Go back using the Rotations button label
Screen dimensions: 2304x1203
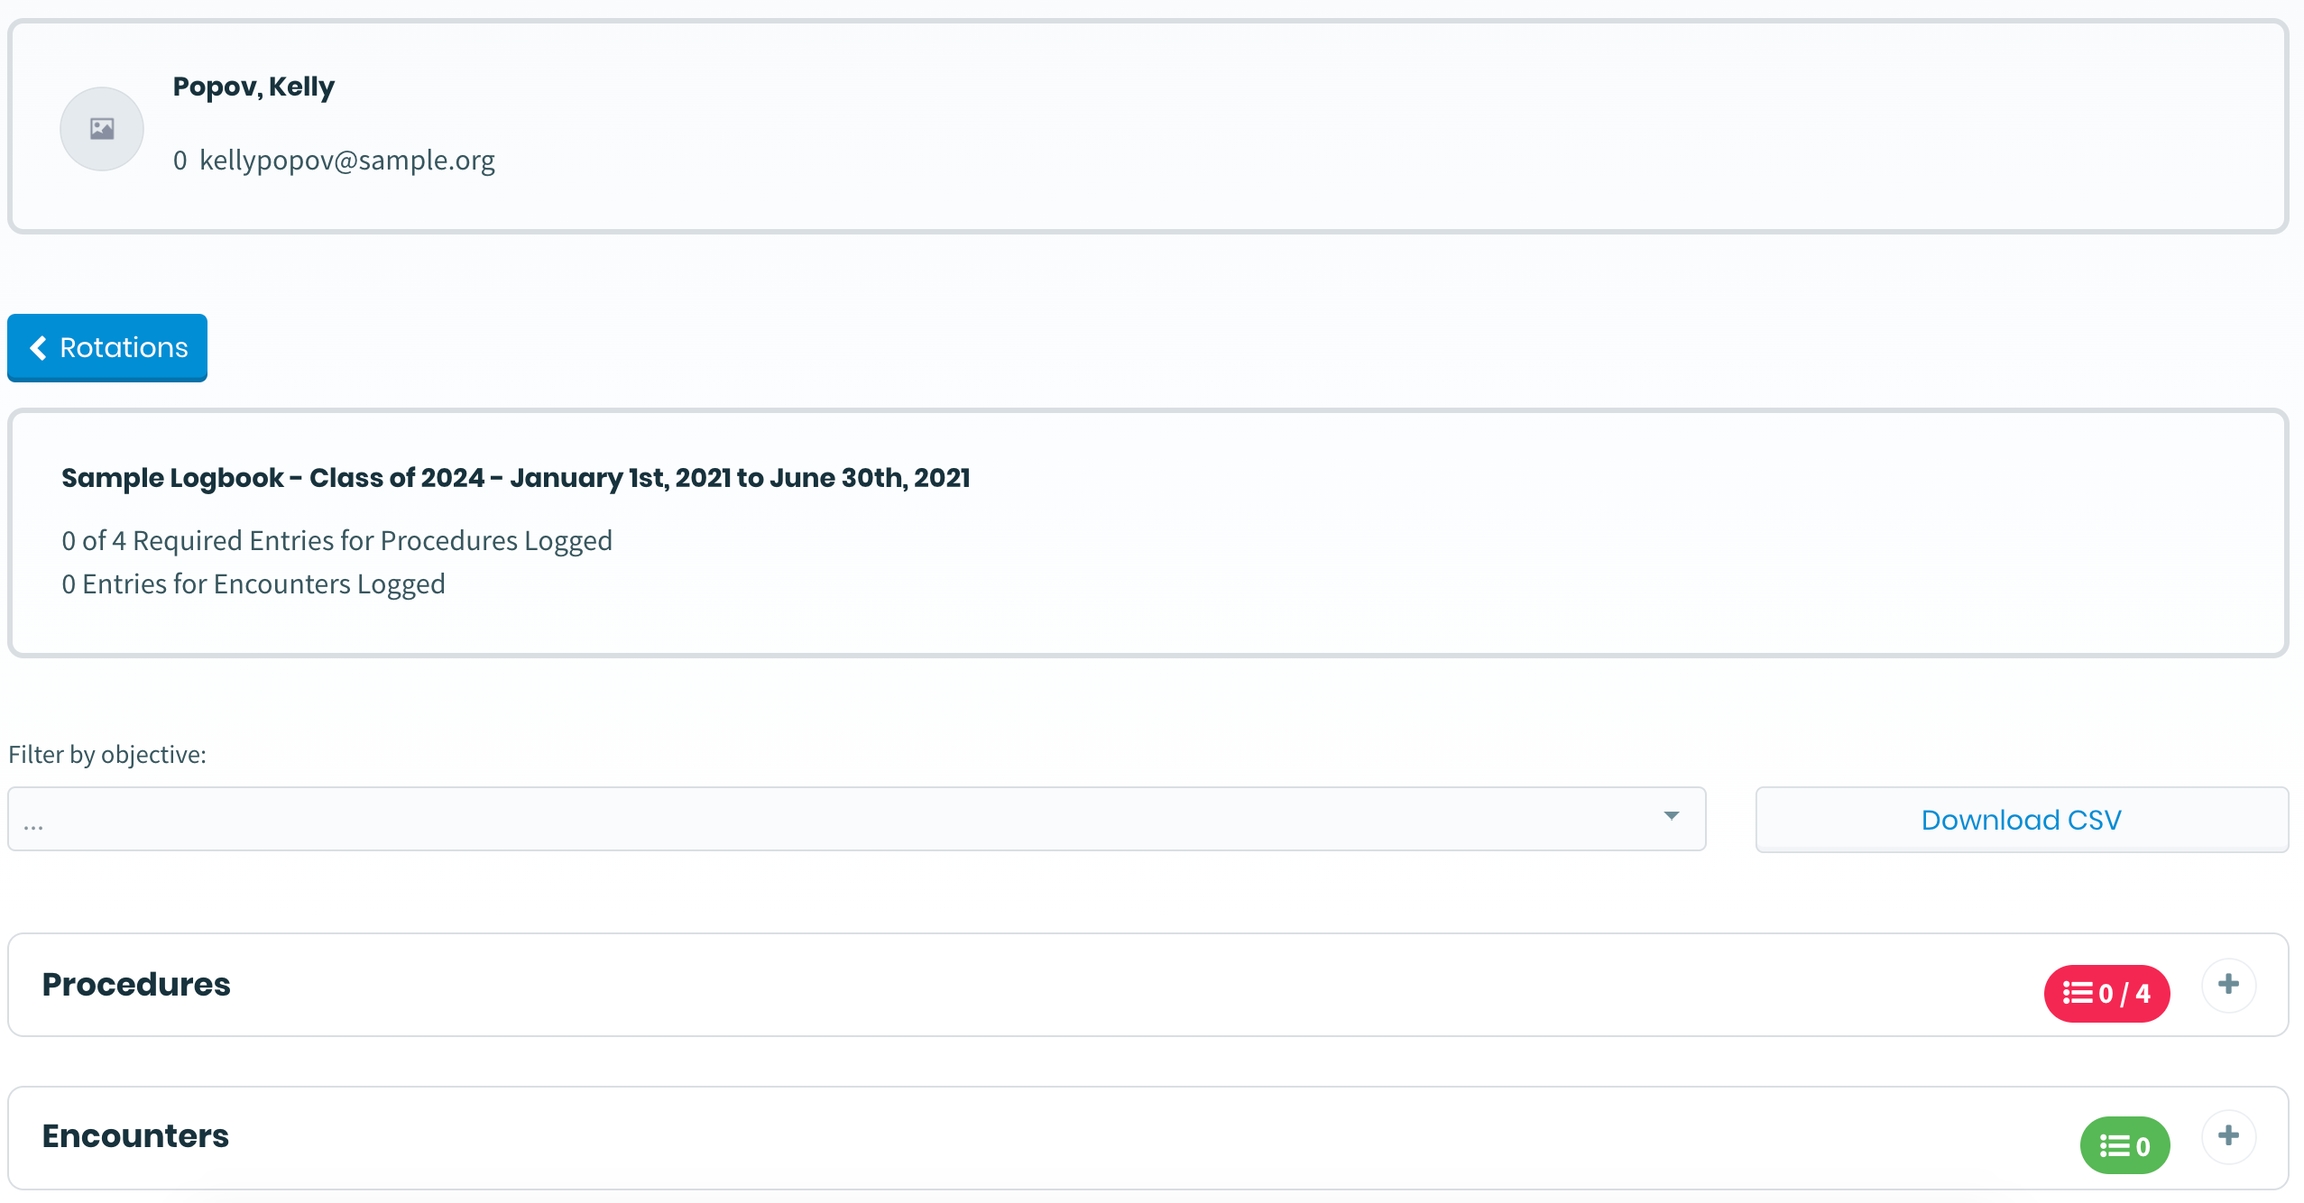[x=124, y=348]
